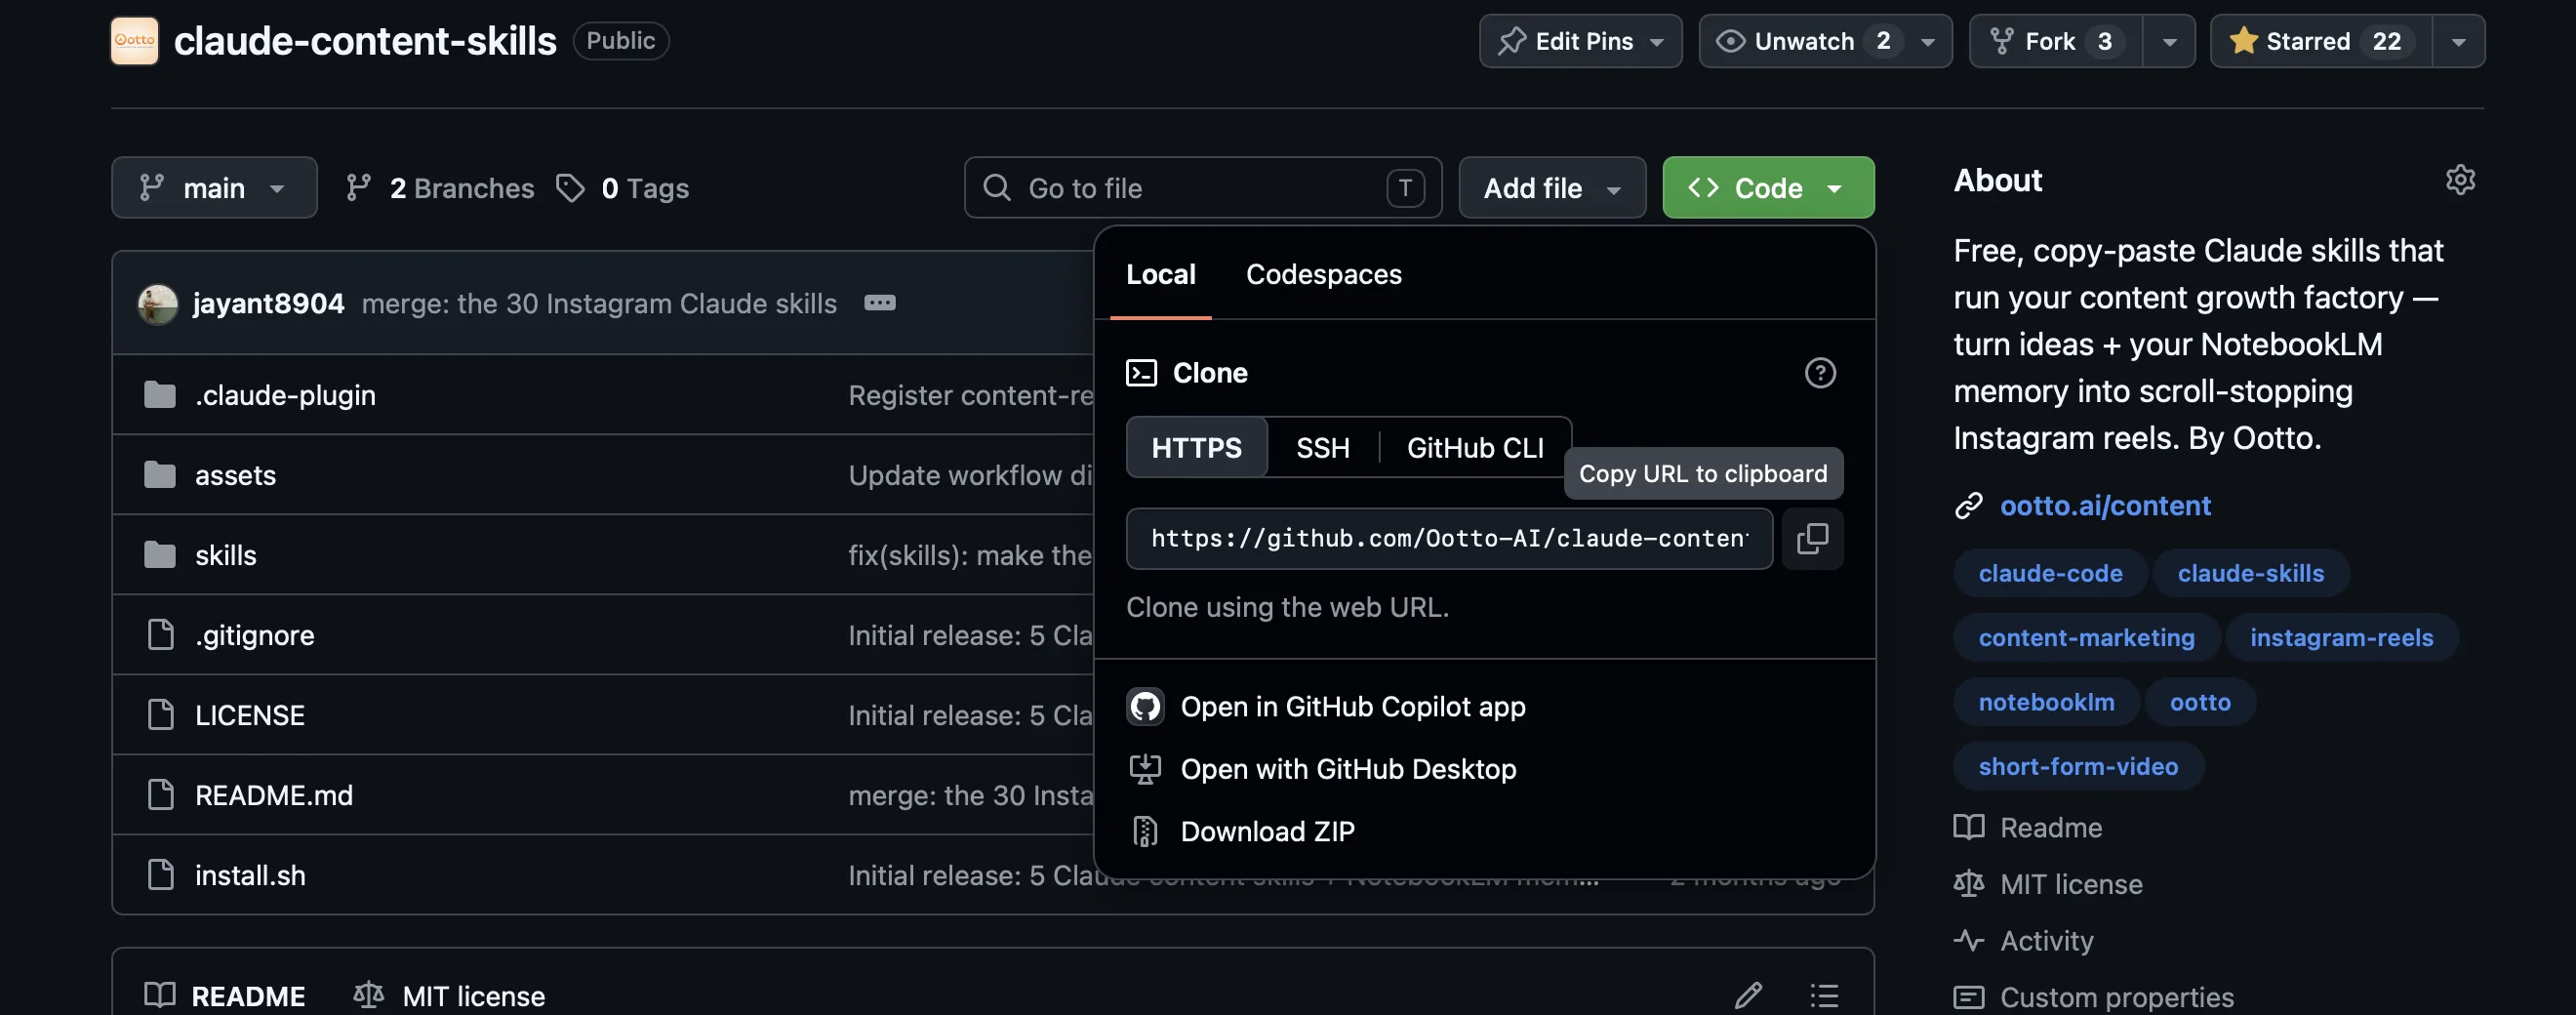
Task: Open the fix(skills): make the commit message
Action: [x=970, y=555]
